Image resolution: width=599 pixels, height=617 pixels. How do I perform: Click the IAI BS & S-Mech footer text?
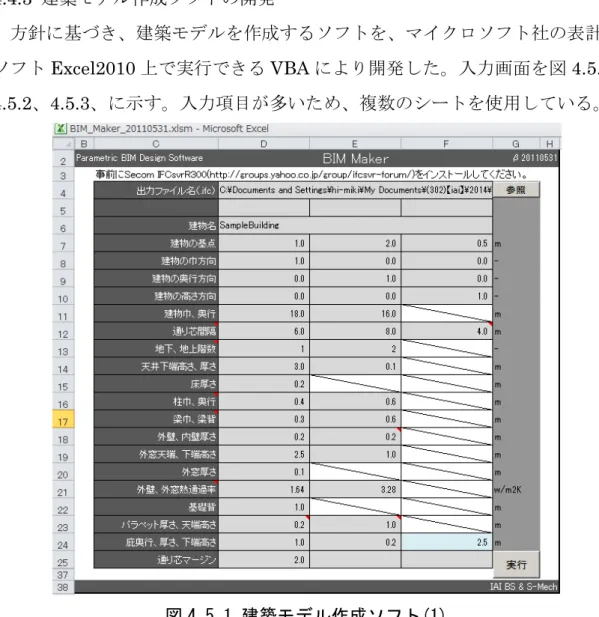[x=523, y=587]
